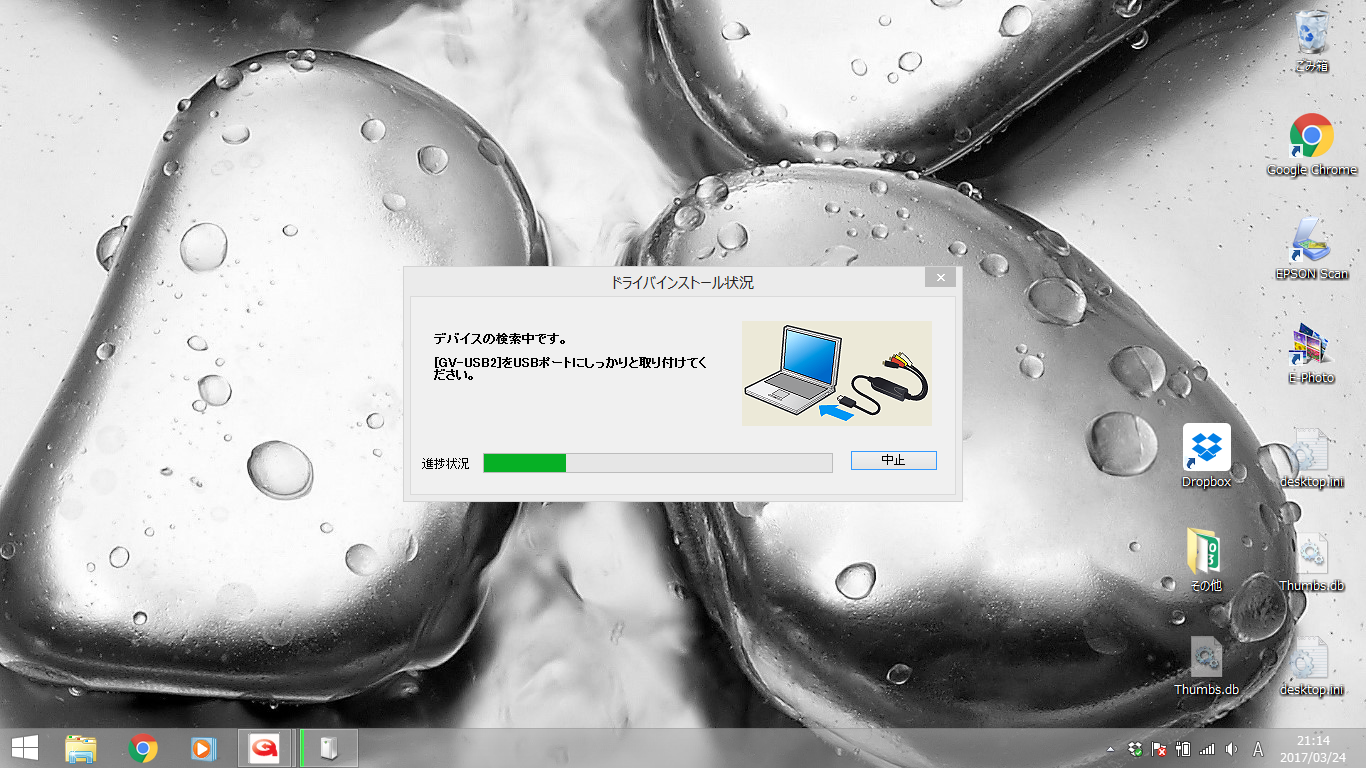Viewport: 1366px width, 768px height.
Task: Select the EPSON Scan desktop shortcut
Action: (1311, 249)
